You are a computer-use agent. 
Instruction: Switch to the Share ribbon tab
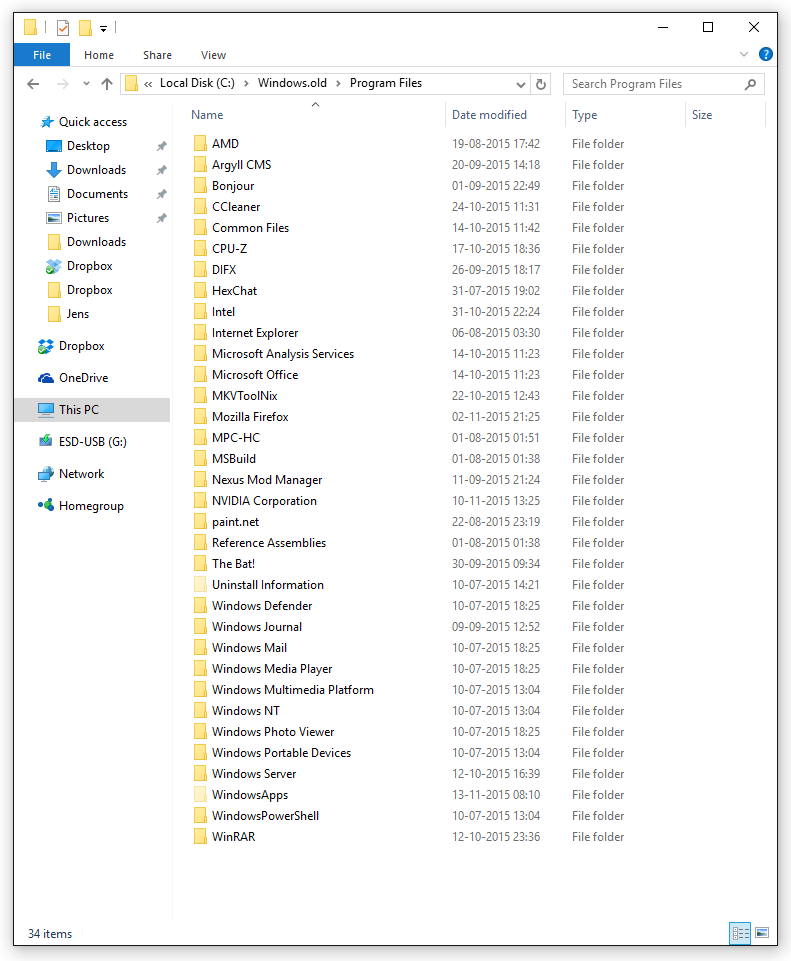tap(157, 55)
